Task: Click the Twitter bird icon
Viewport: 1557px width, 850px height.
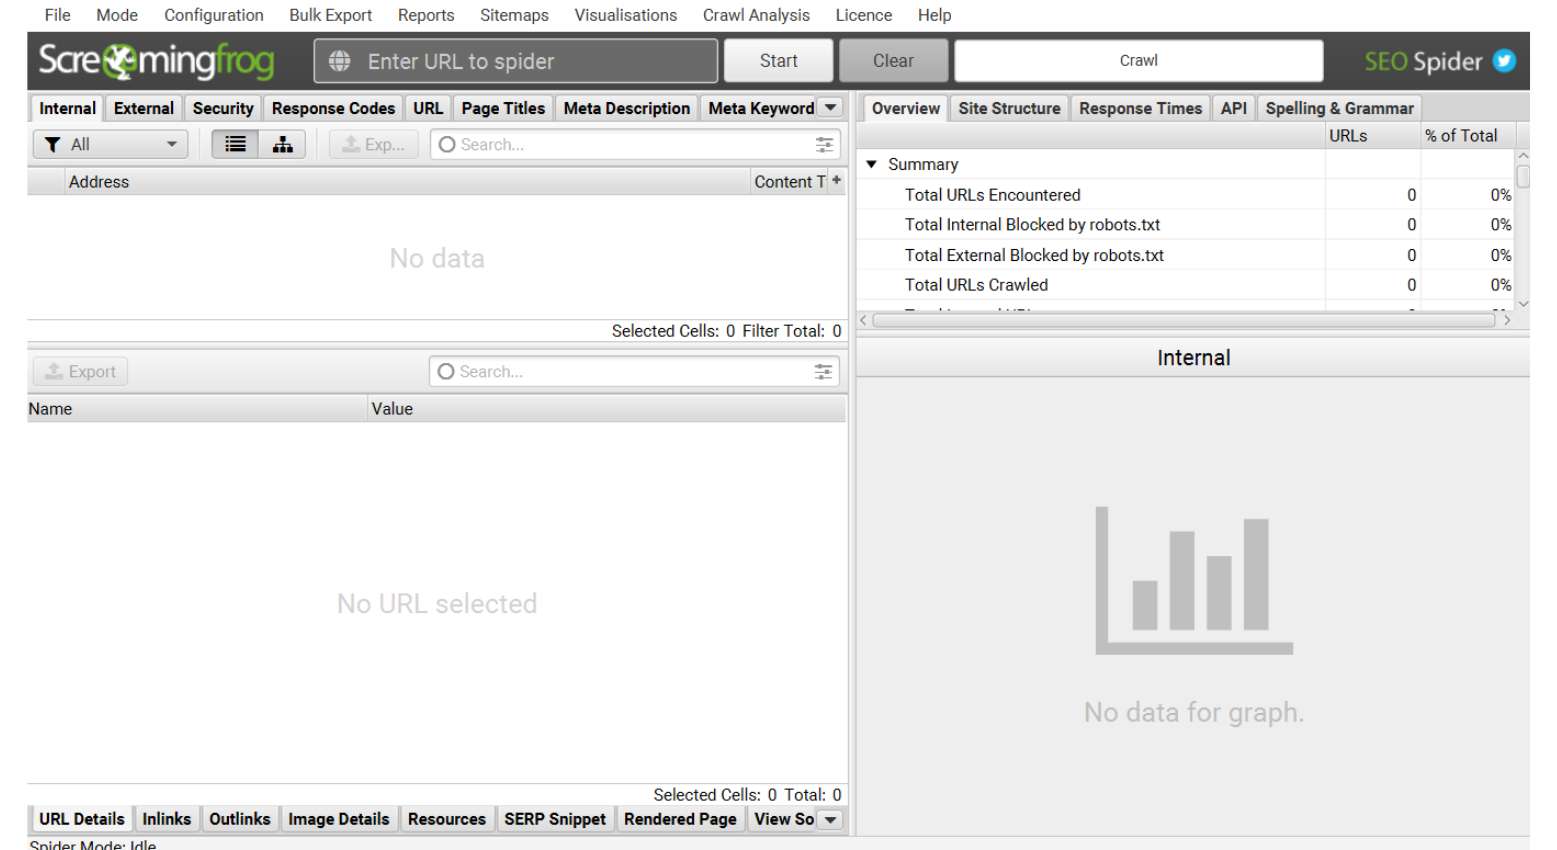Action: 1503,61
